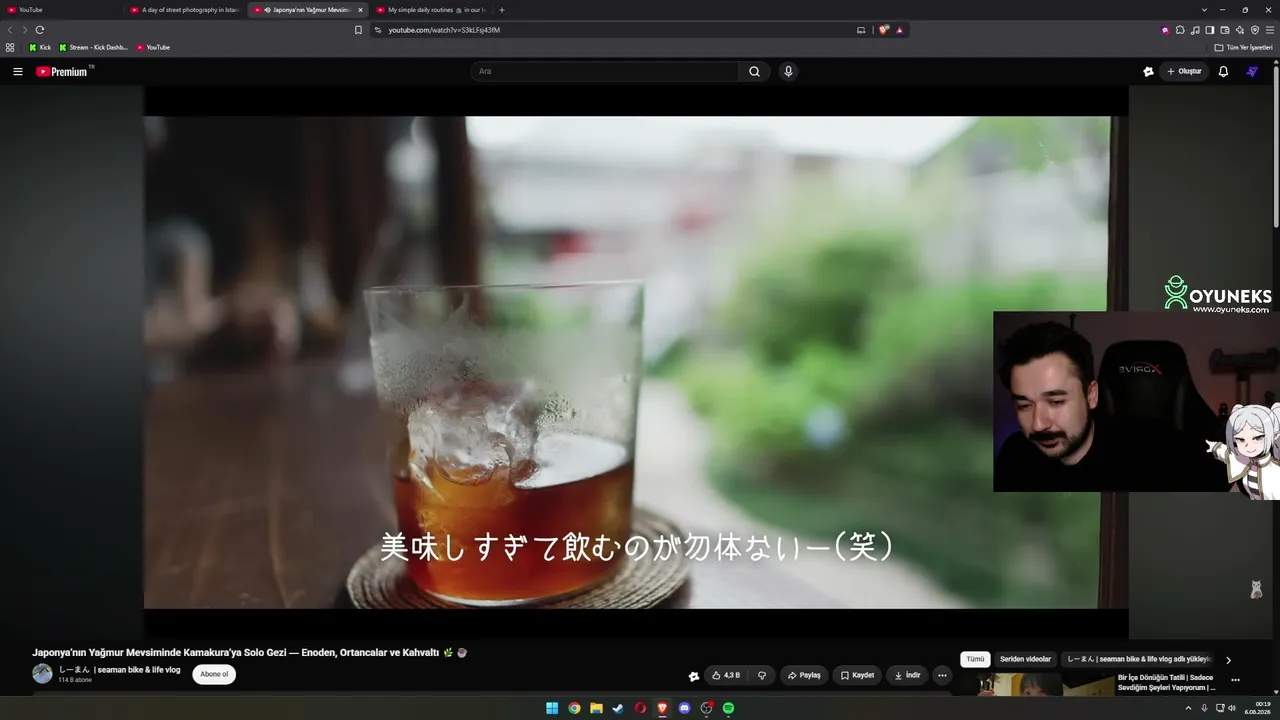Open the YouTube account avatar menu
Viewport: 1280px width, 720px height.
coord(1252,71)
